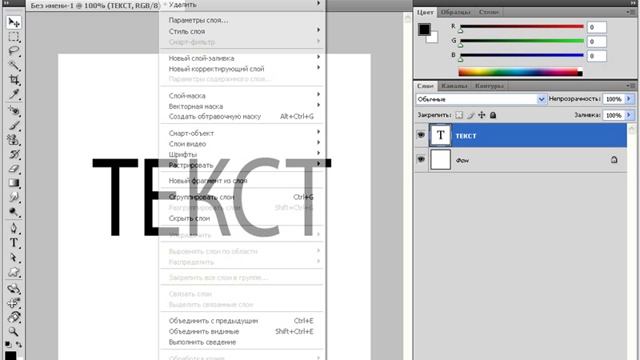The image size is (640, 360).
Task: Select the Eraser tool
Action: (x=13, y=168)
